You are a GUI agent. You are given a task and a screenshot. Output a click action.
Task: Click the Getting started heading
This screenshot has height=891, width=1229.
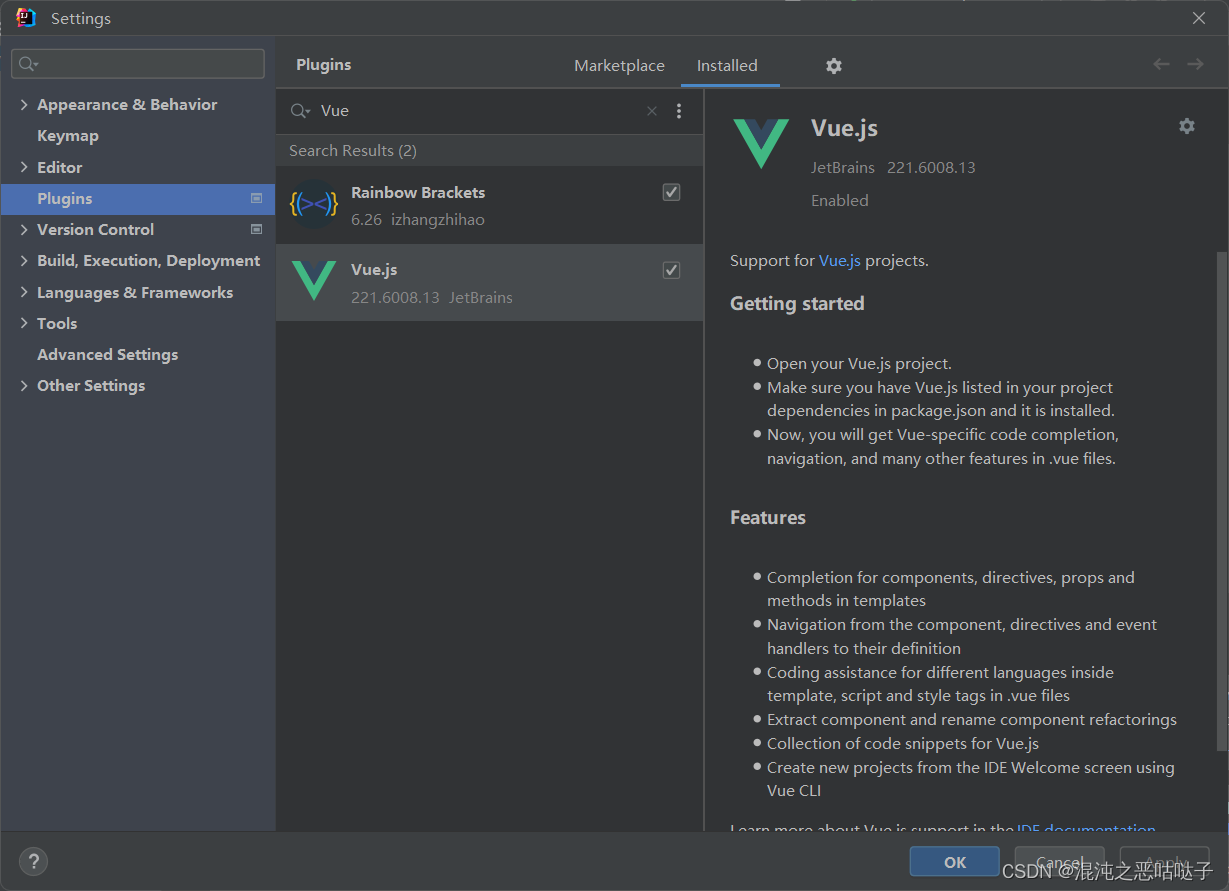(797, 303)
